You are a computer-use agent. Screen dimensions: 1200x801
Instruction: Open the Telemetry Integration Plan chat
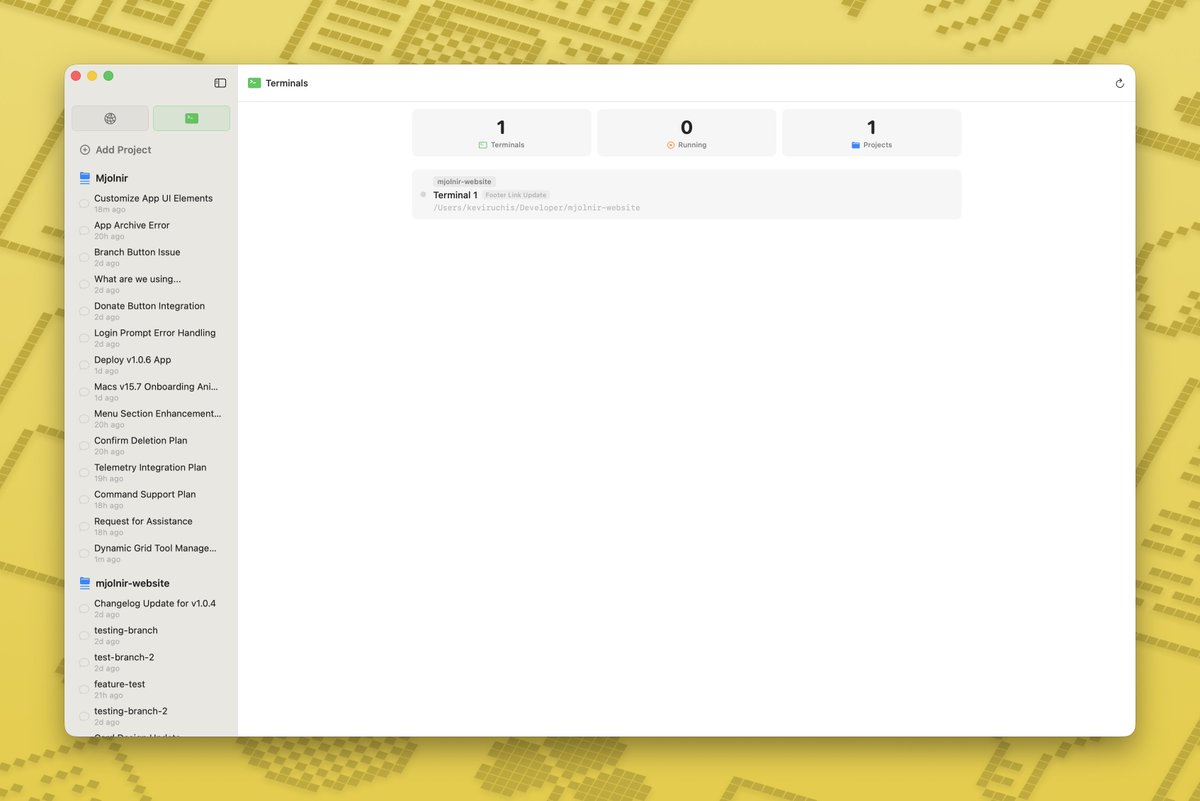pyautogui.click(x=153, y=473)
